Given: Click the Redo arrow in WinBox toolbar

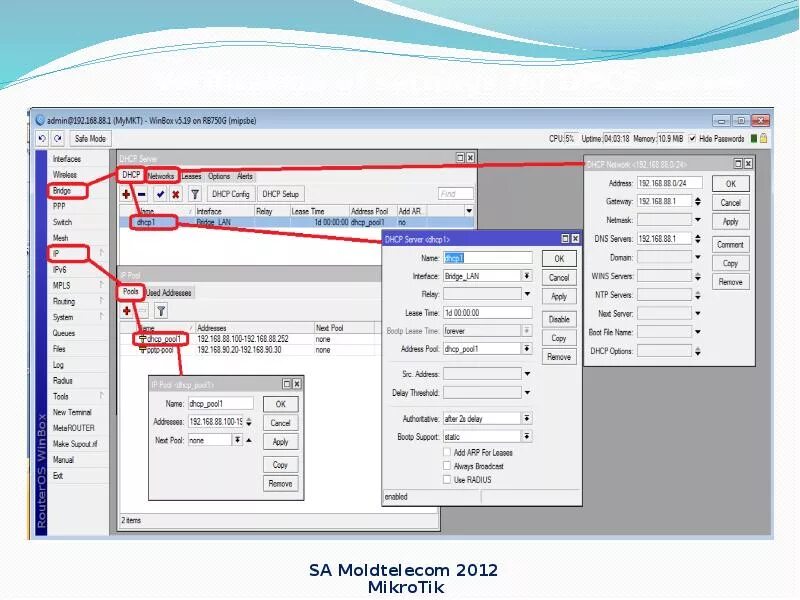Looking at the screenshot, I should click(x=58, y=138).
